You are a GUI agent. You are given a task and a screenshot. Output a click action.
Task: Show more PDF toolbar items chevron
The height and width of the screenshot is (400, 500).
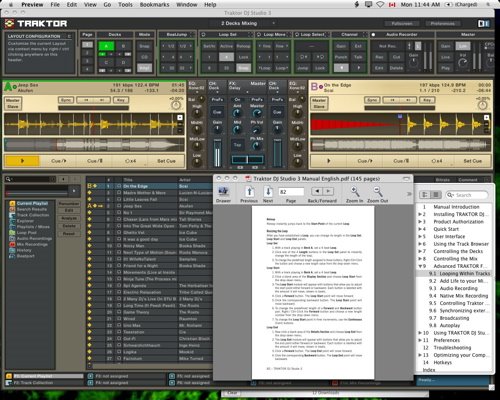click(409, 194)
